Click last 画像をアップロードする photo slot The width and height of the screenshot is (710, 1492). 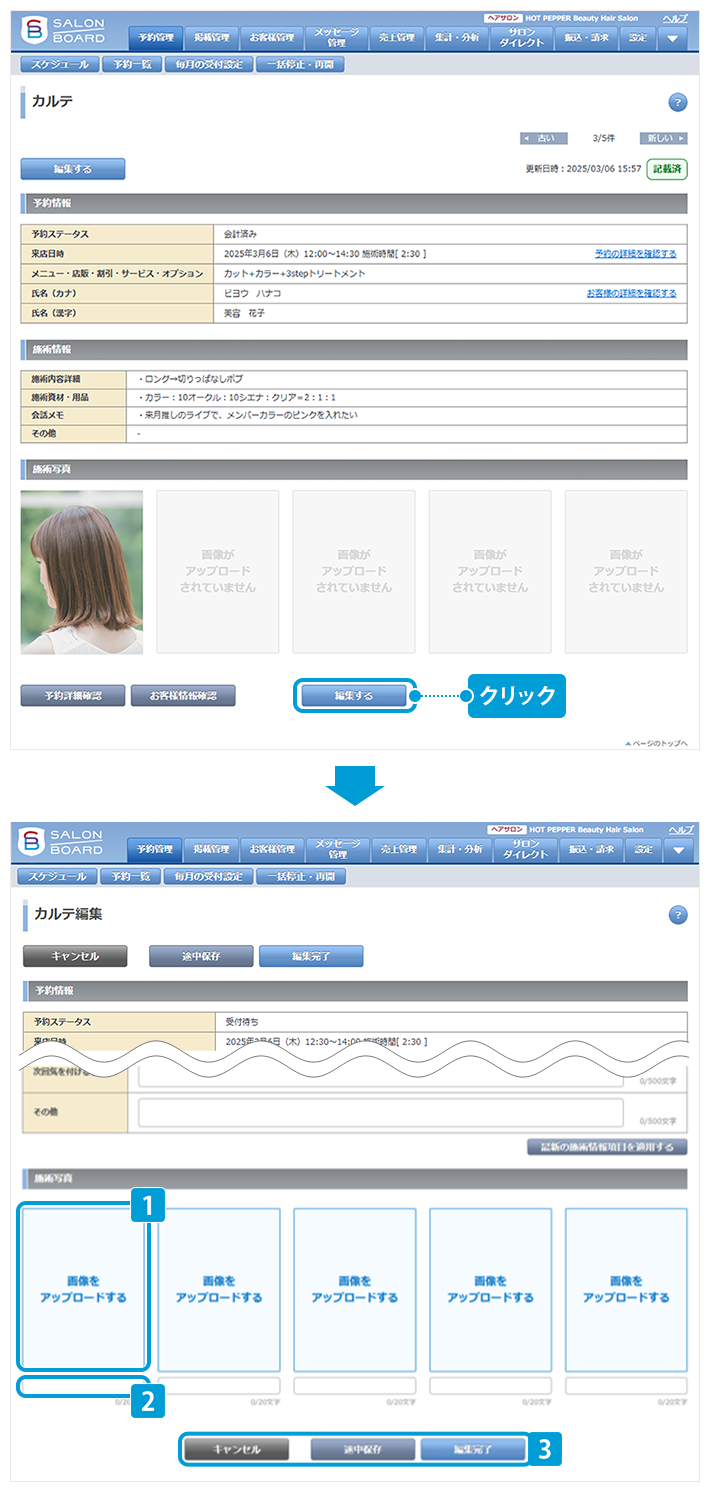click(626, 1289)
